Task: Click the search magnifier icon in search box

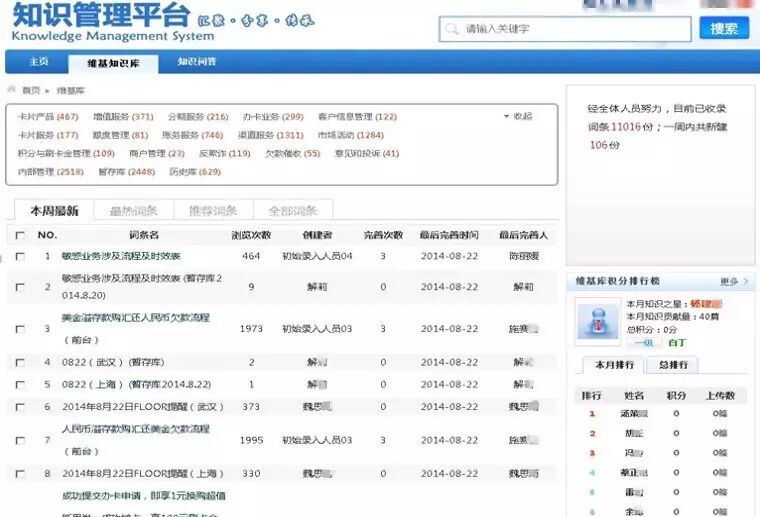Action: pyautogui.click(x=453, y=29)
